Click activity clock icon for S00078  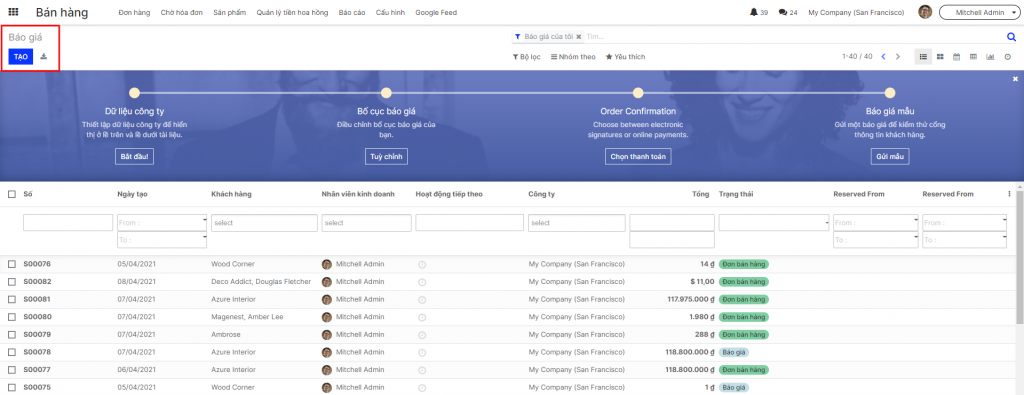click(x=422, y=353)
